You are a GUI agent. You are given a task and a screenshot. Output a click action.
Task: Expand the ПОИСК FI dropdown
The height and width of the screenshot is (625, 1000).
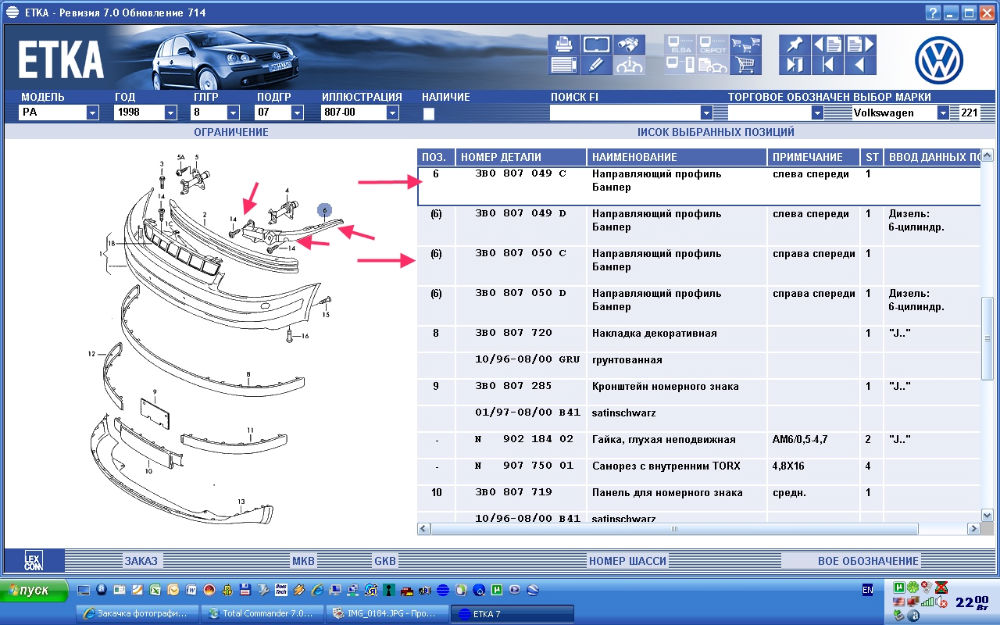pos(706,113)
